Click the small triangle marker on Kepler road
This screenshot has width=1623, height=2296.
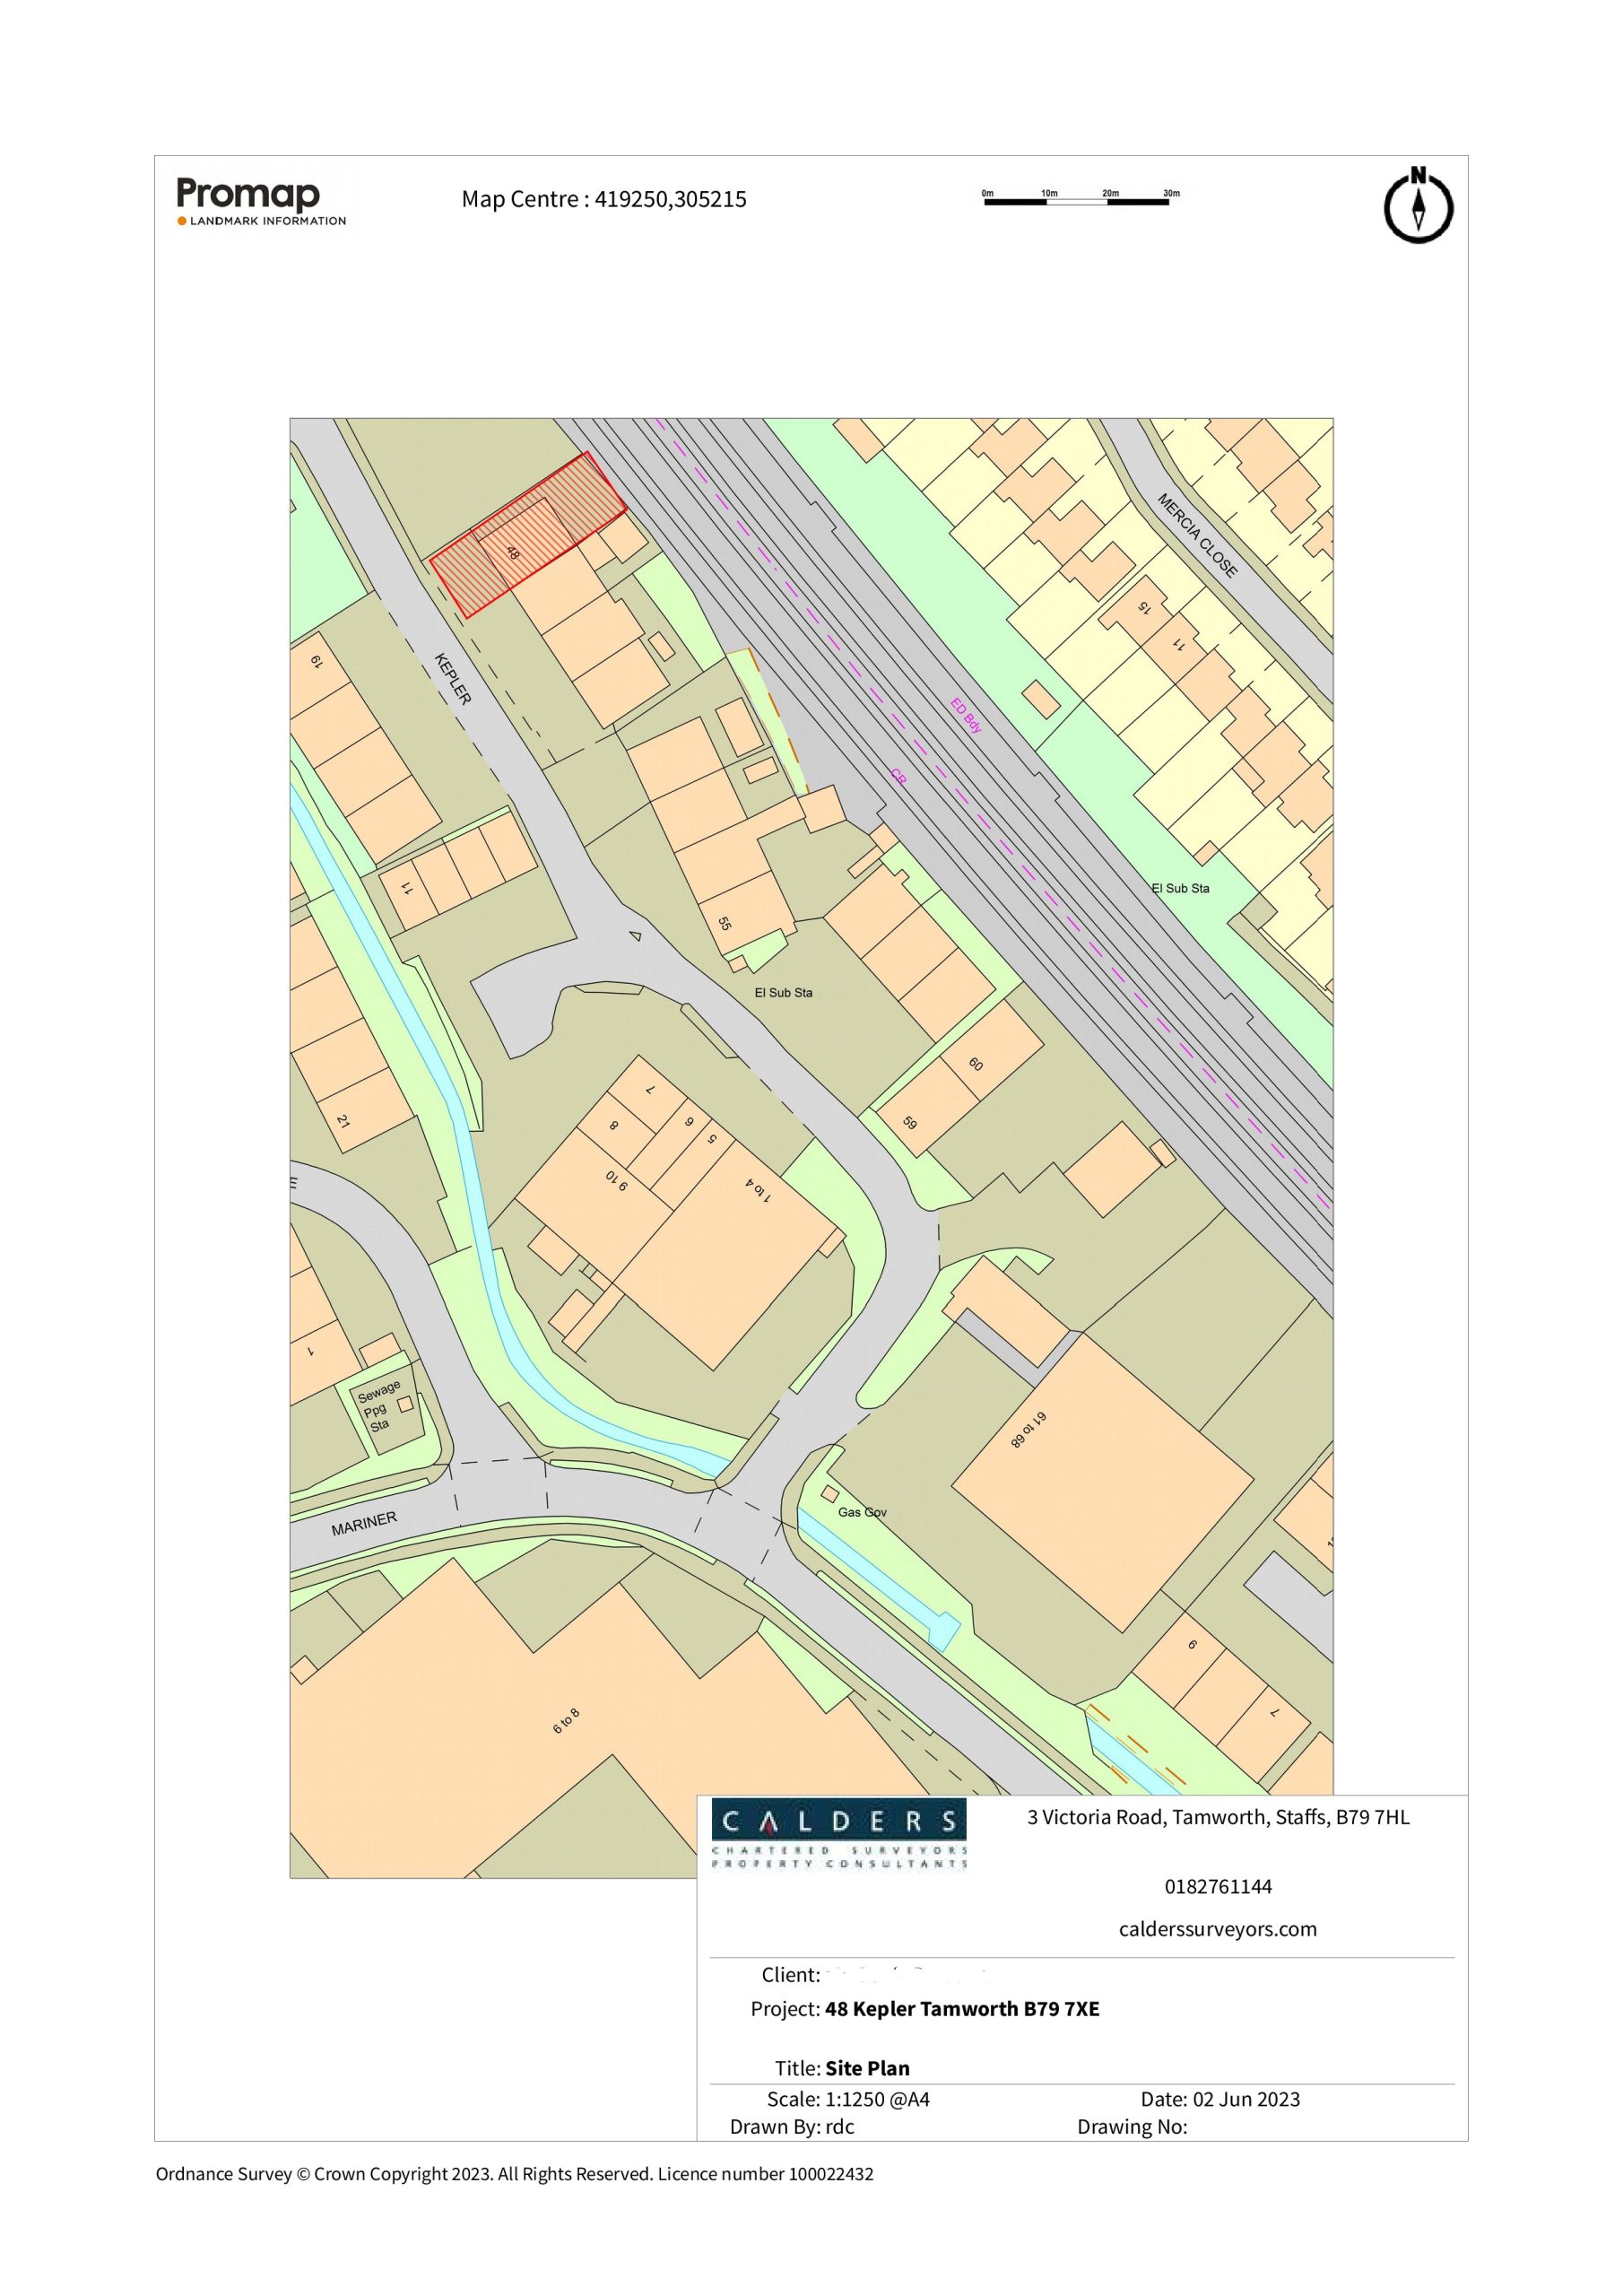635,936
